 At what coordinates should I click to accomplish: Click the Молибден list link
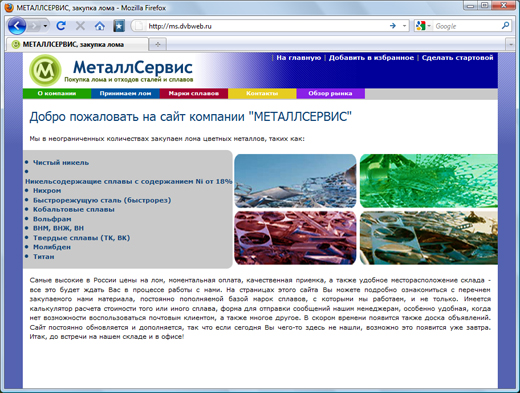point(52,247)
